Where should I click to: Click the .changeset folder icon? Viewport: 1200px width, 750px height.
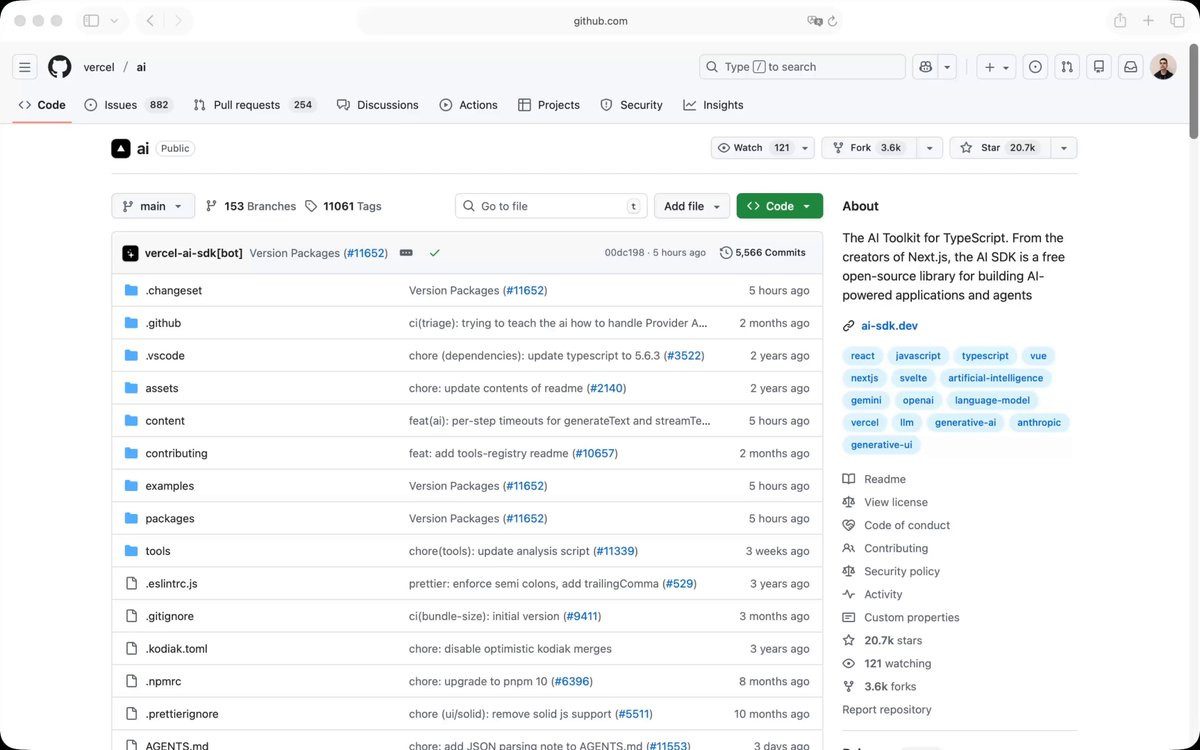(x=131, y=290)
